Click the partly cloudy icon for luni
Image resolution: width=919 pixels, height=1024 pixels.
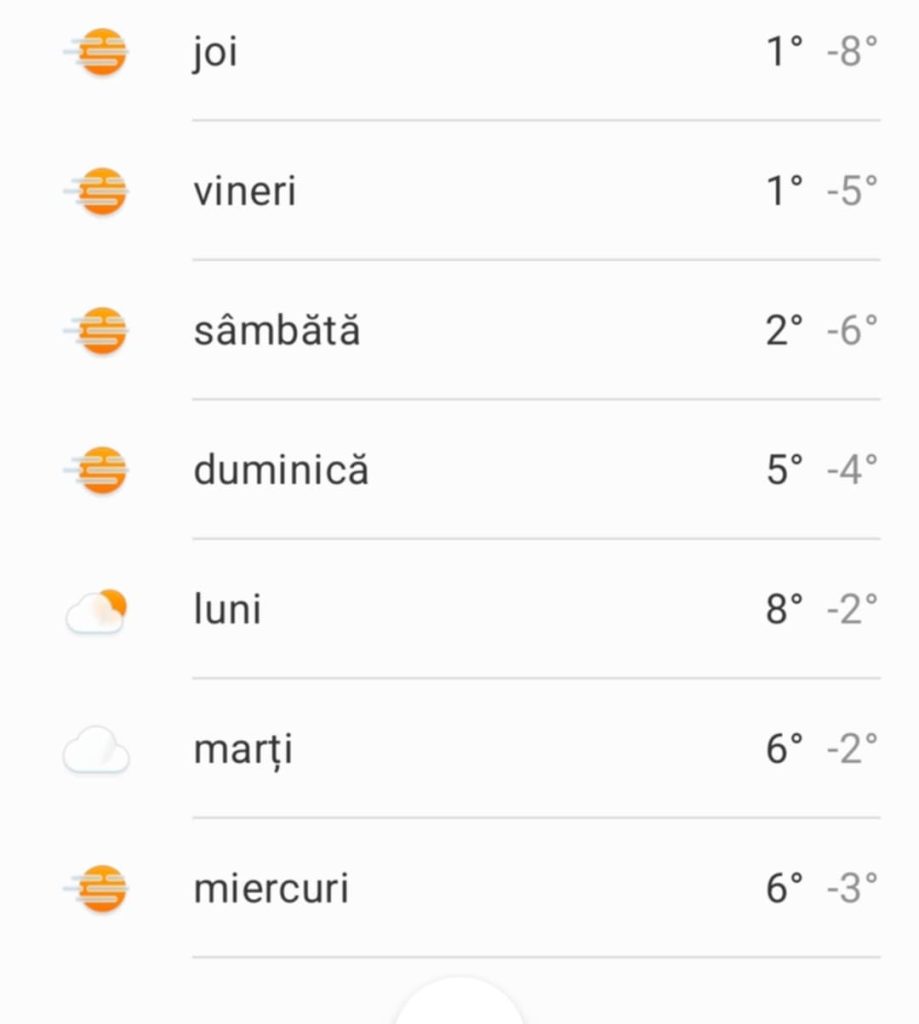tap(97, 610)
